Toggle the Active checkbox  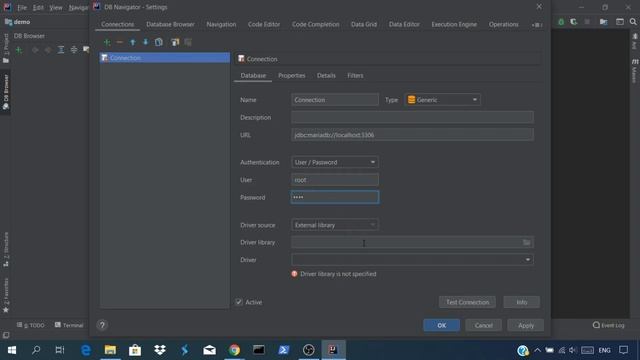coord(239,302)
